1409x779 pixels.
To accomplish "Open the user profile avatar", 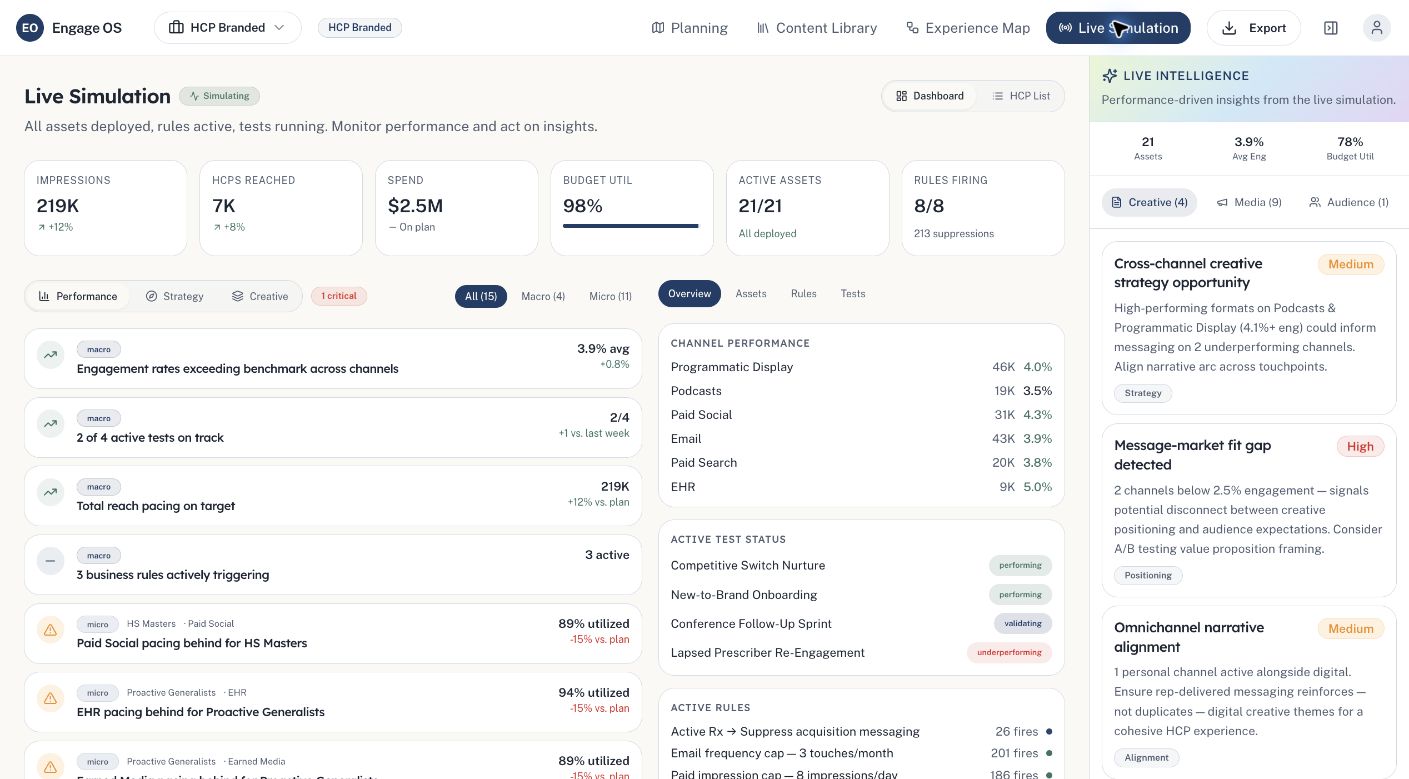I will tap(1377, 28).
